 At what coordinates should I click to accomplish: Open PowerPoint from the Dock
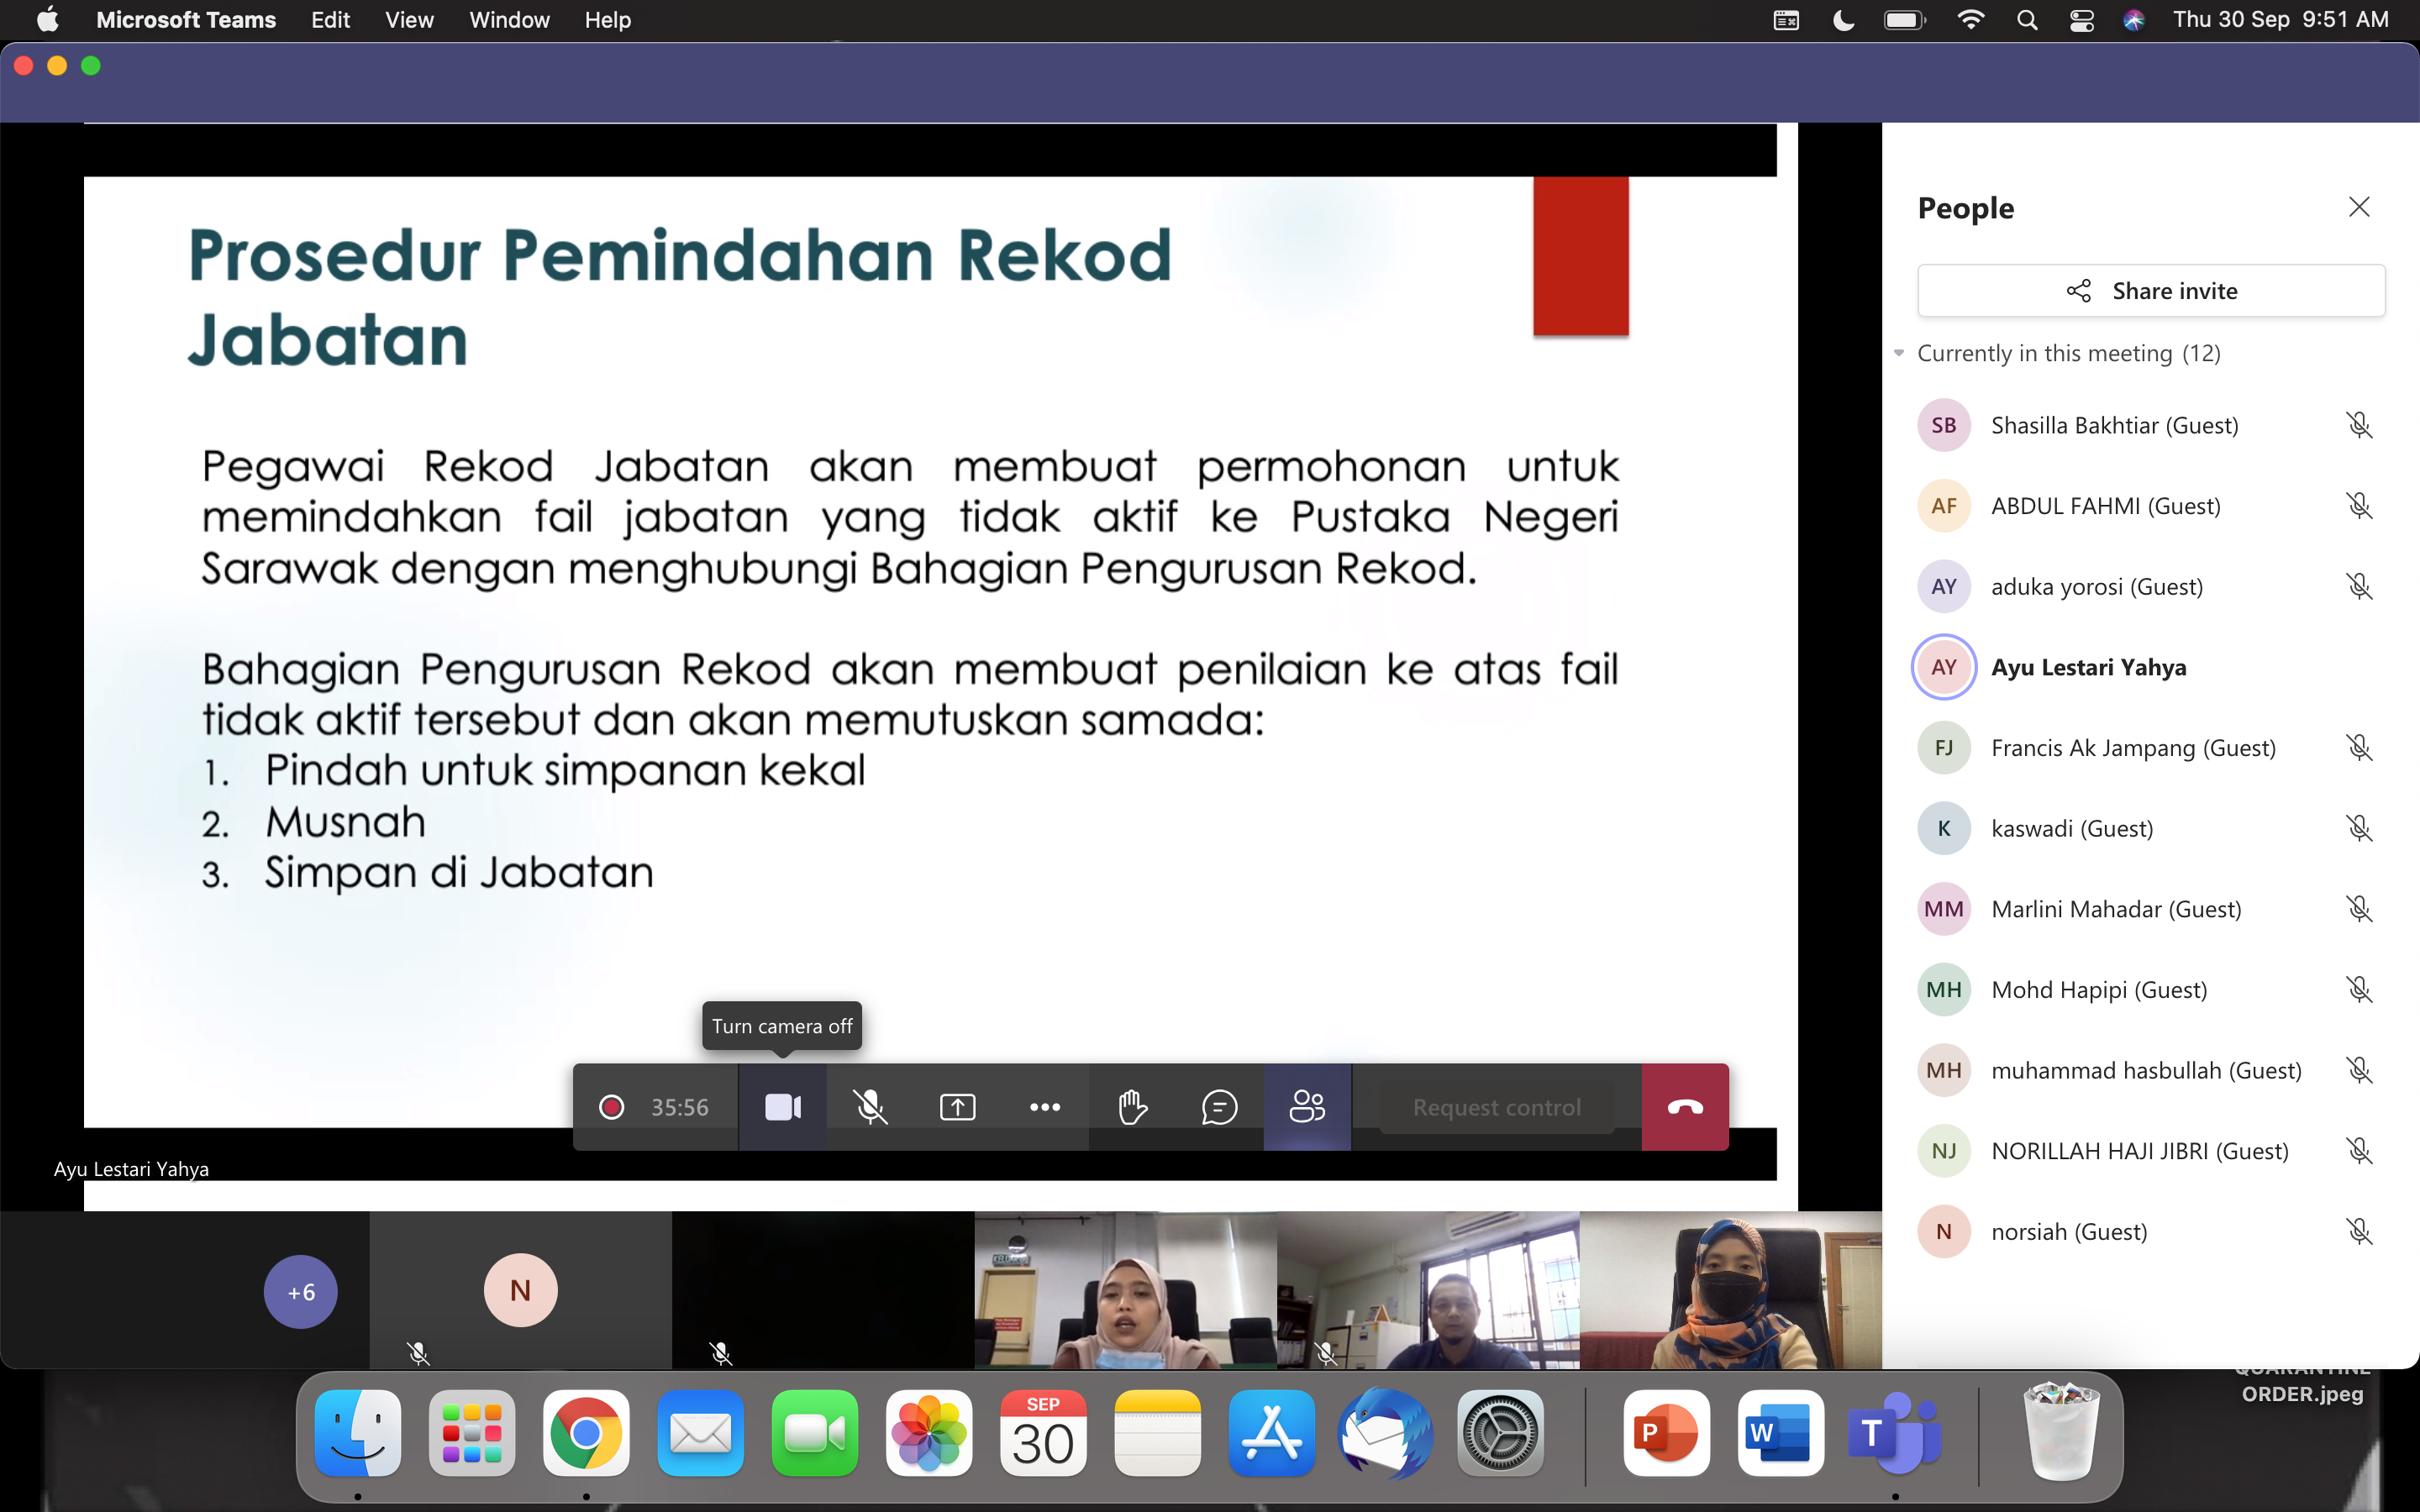click(1667, 1433)
